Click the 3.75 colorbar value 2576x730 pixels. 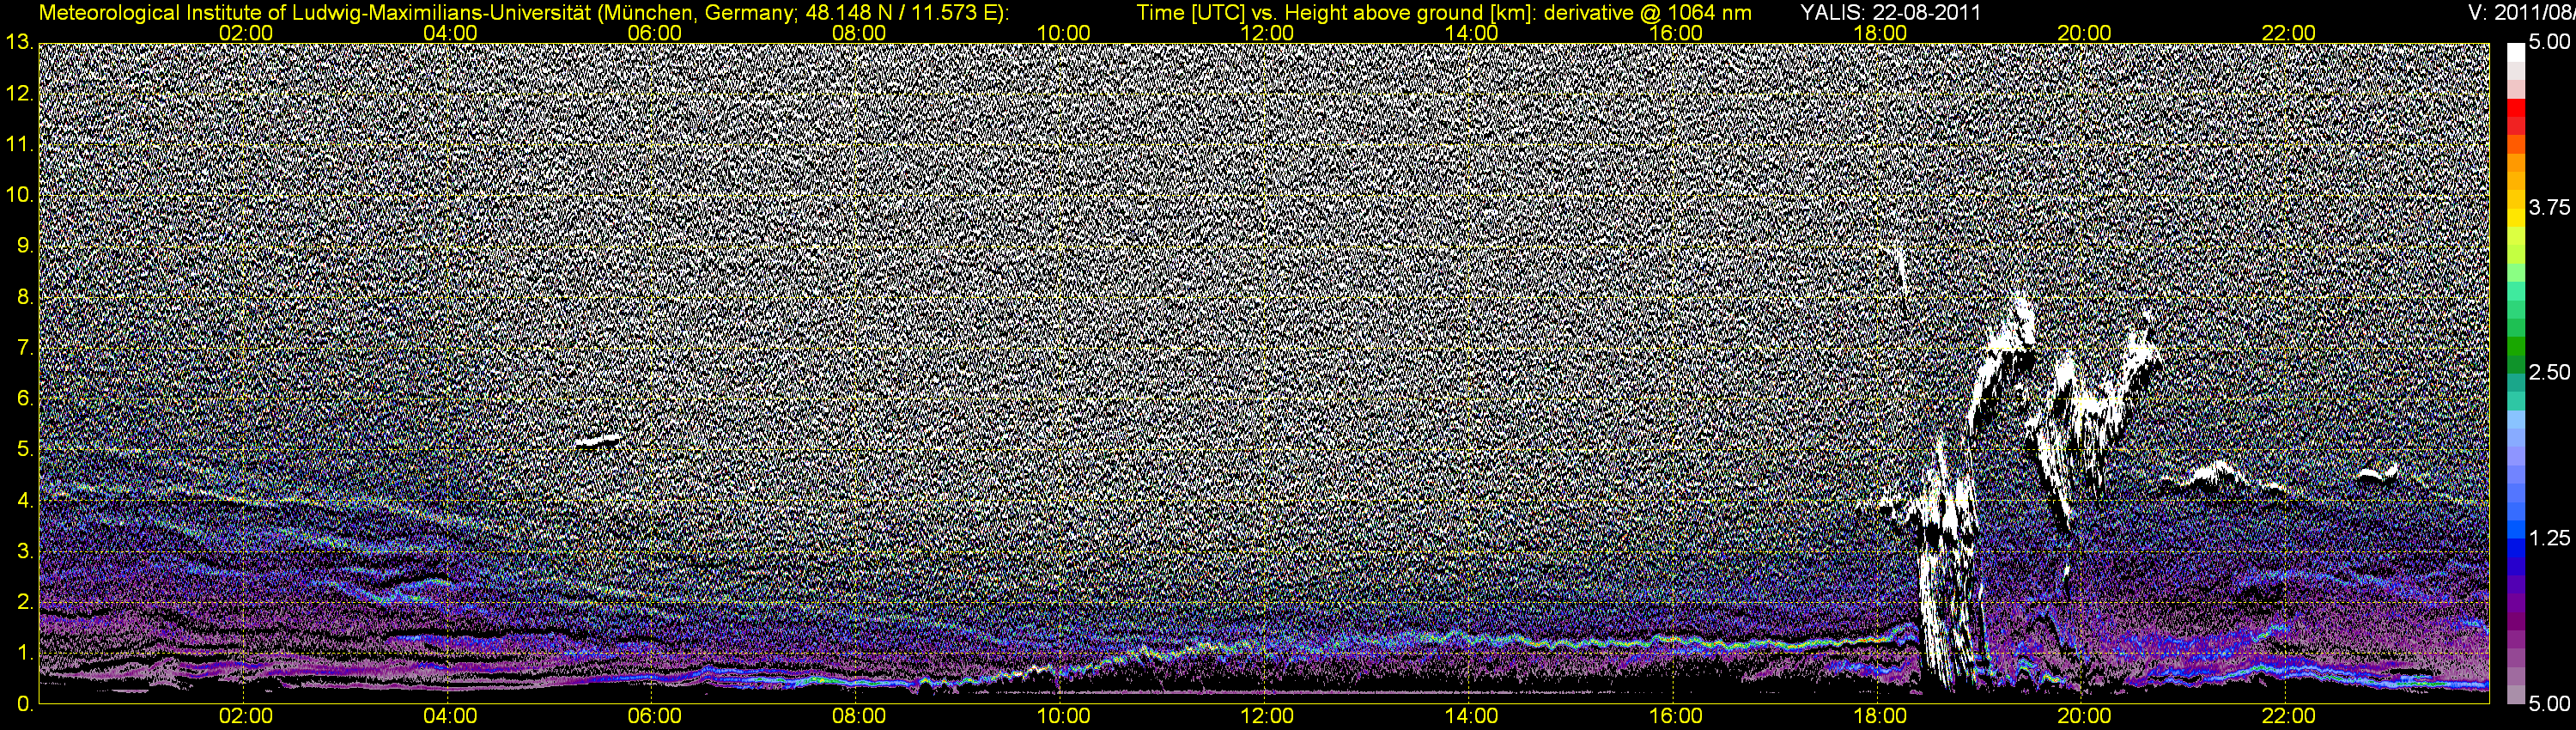point(2548,208)
